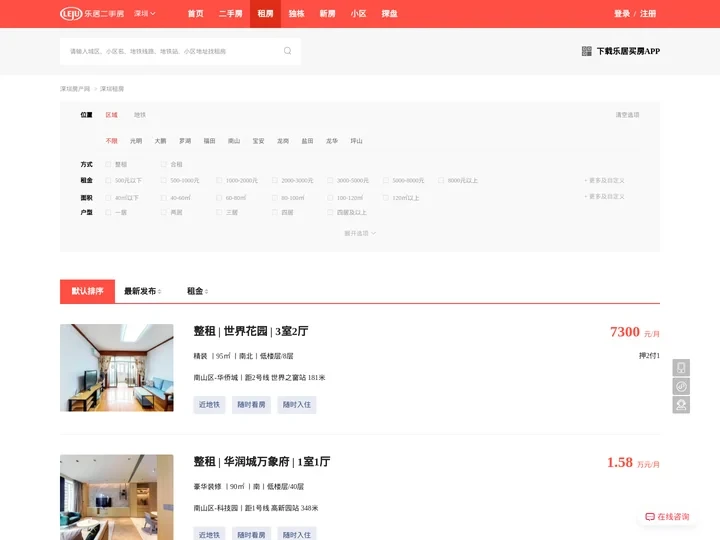Select the 四居及以上 layout checkbox
720x540 pixels.
330,212
